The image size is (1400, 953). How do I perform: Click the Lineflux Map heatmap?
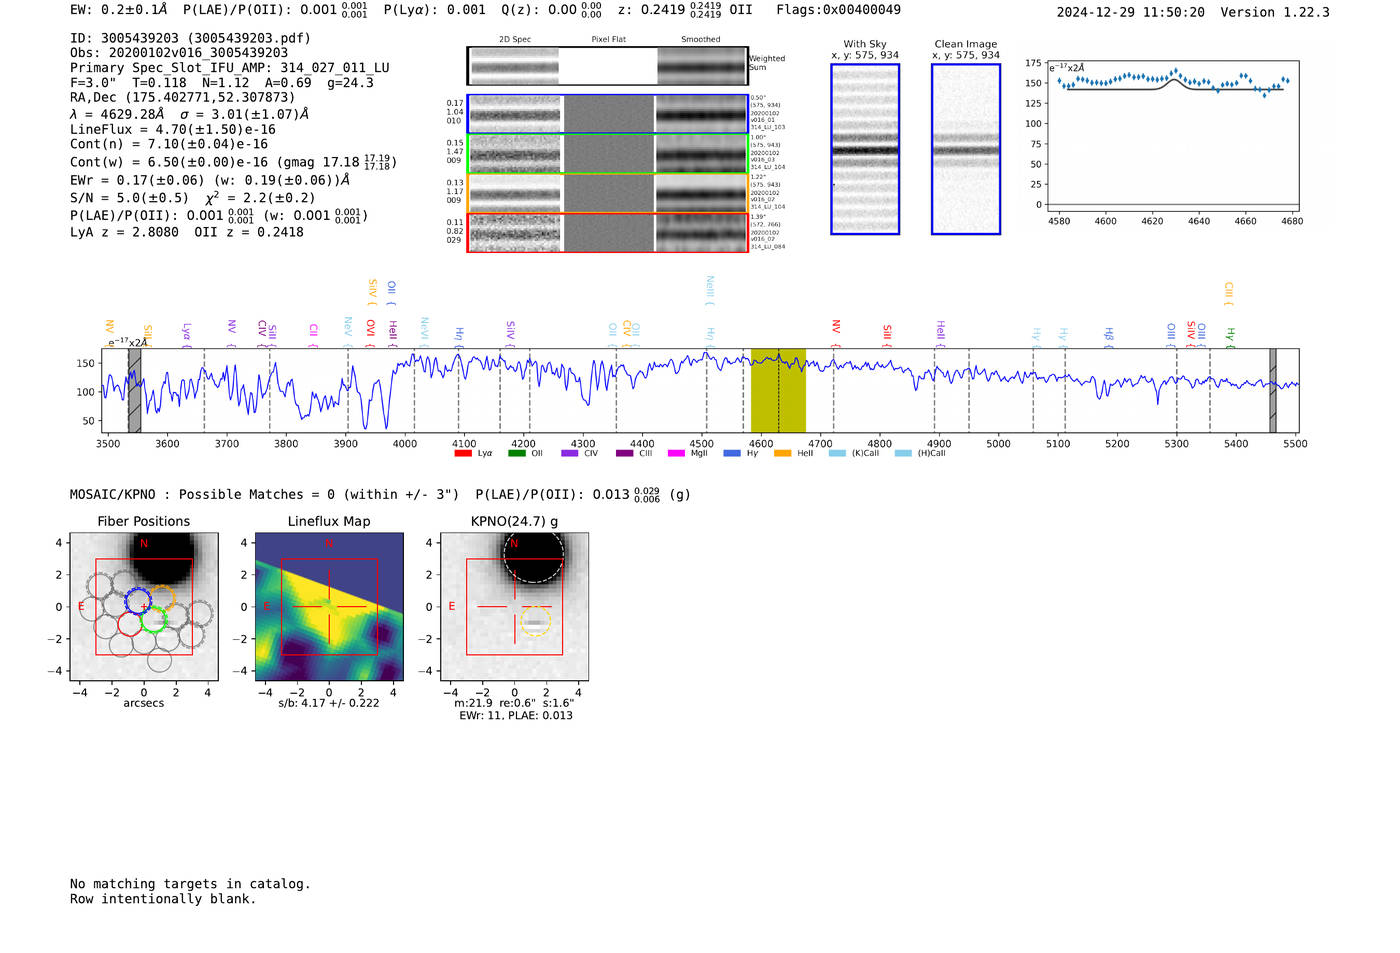pos(329,607)
